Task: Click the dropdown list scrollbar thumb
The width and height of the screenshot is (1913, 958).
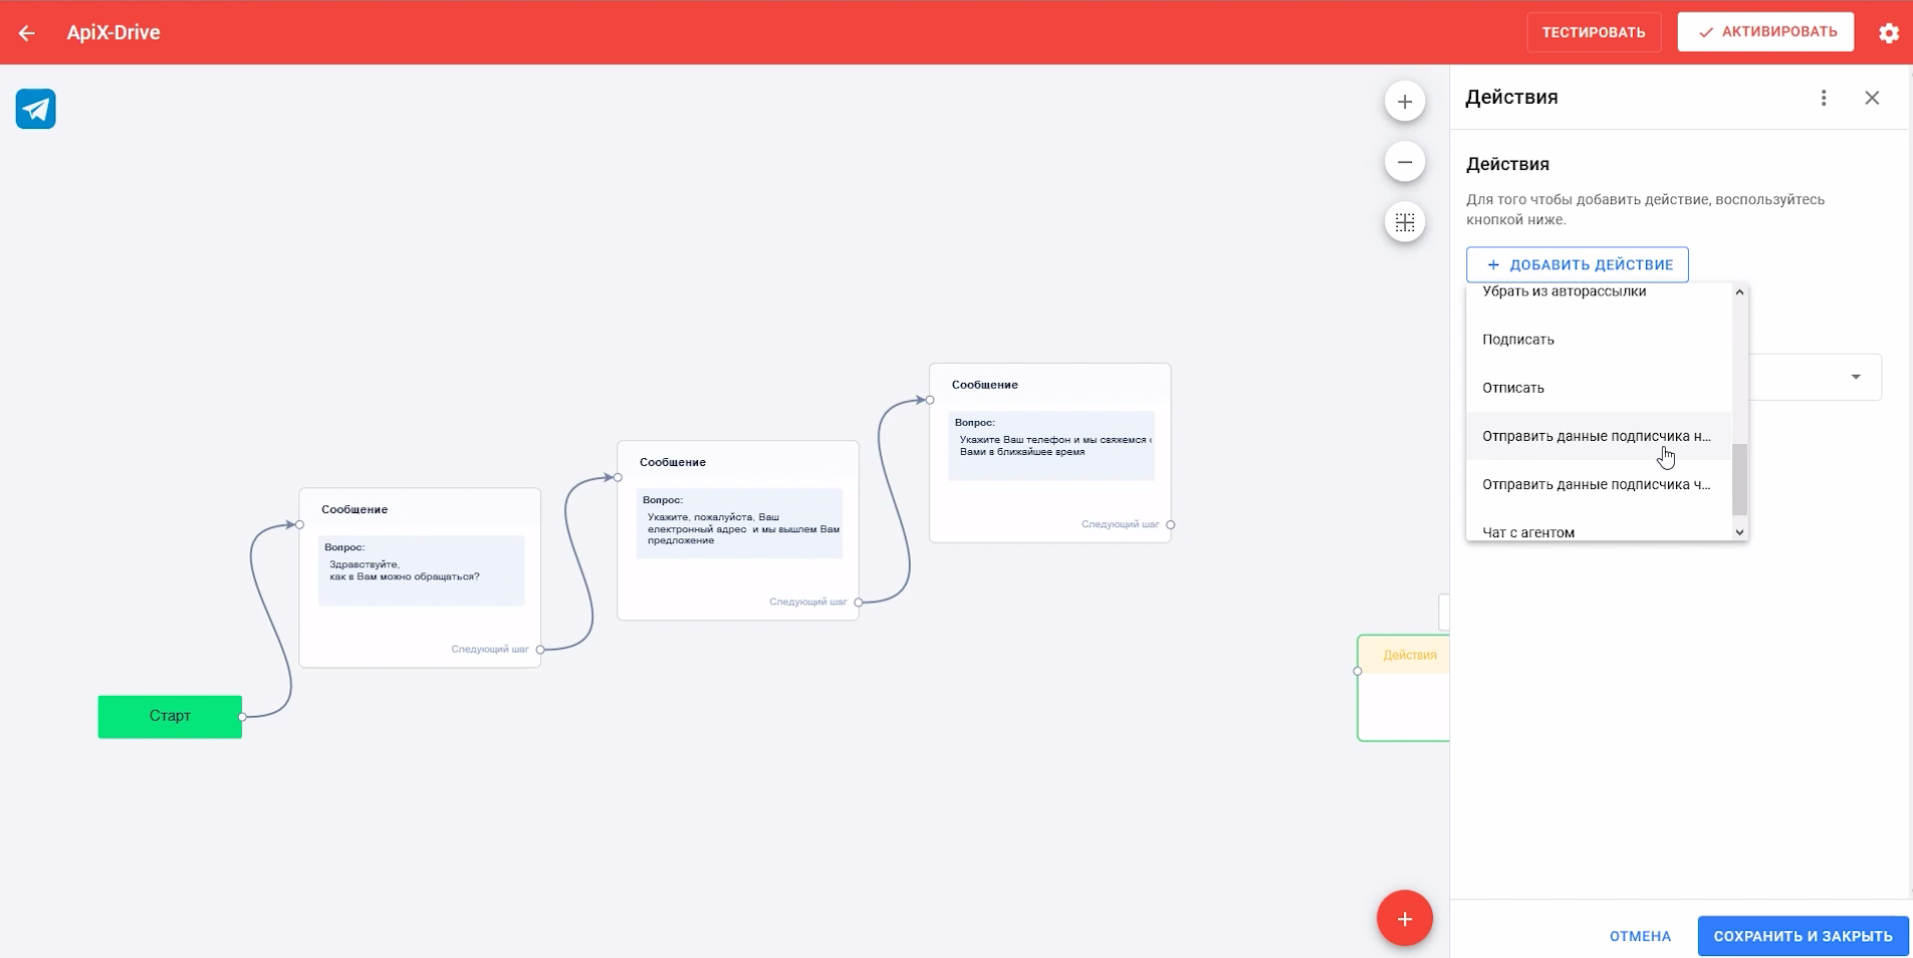Action: [1739, 479]
